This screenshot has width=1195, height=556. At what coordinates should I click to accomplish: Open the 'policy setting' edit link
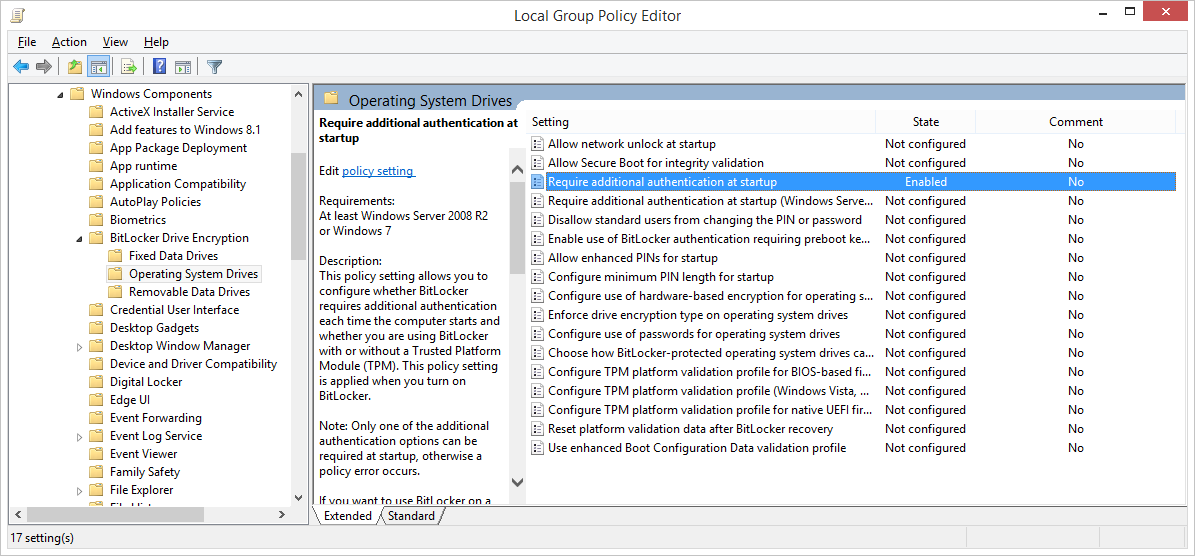point(378,171)
